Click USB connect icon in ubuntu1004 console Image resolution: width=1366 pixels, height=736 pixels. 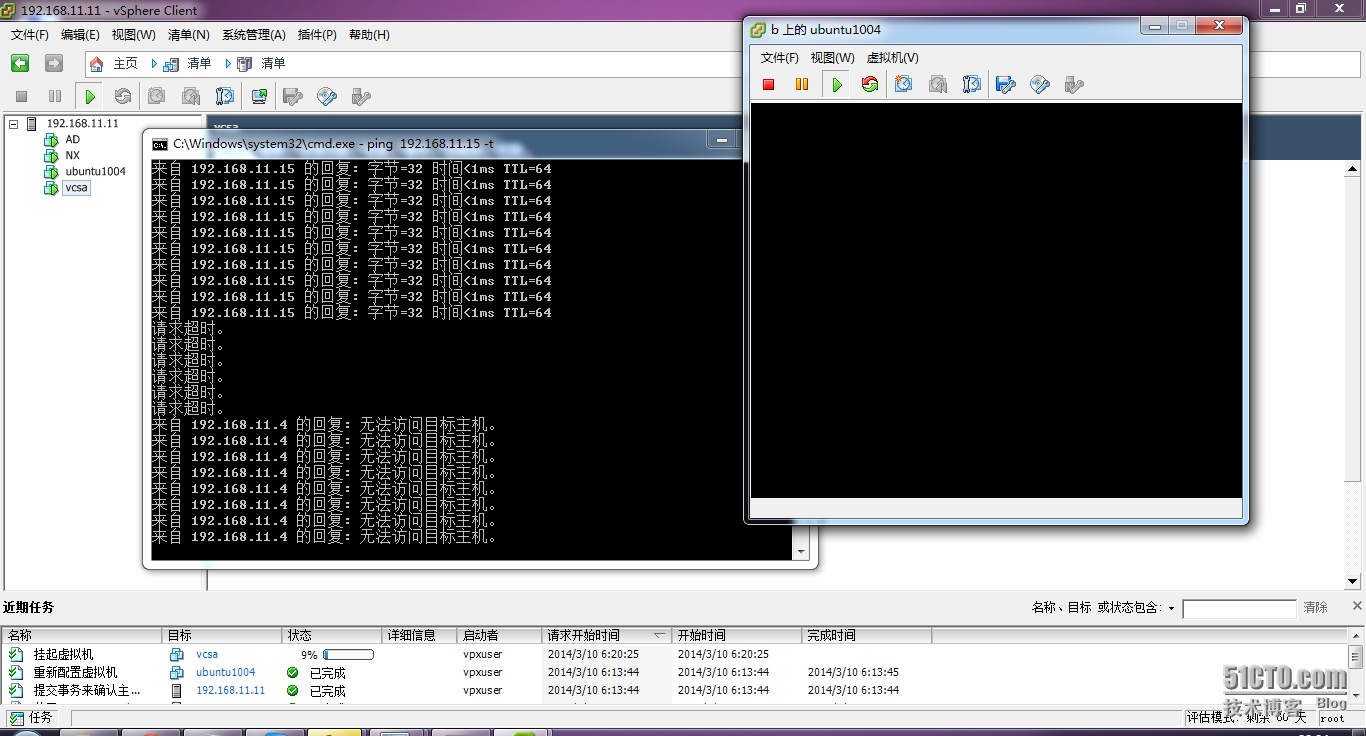coord(1074,84)
